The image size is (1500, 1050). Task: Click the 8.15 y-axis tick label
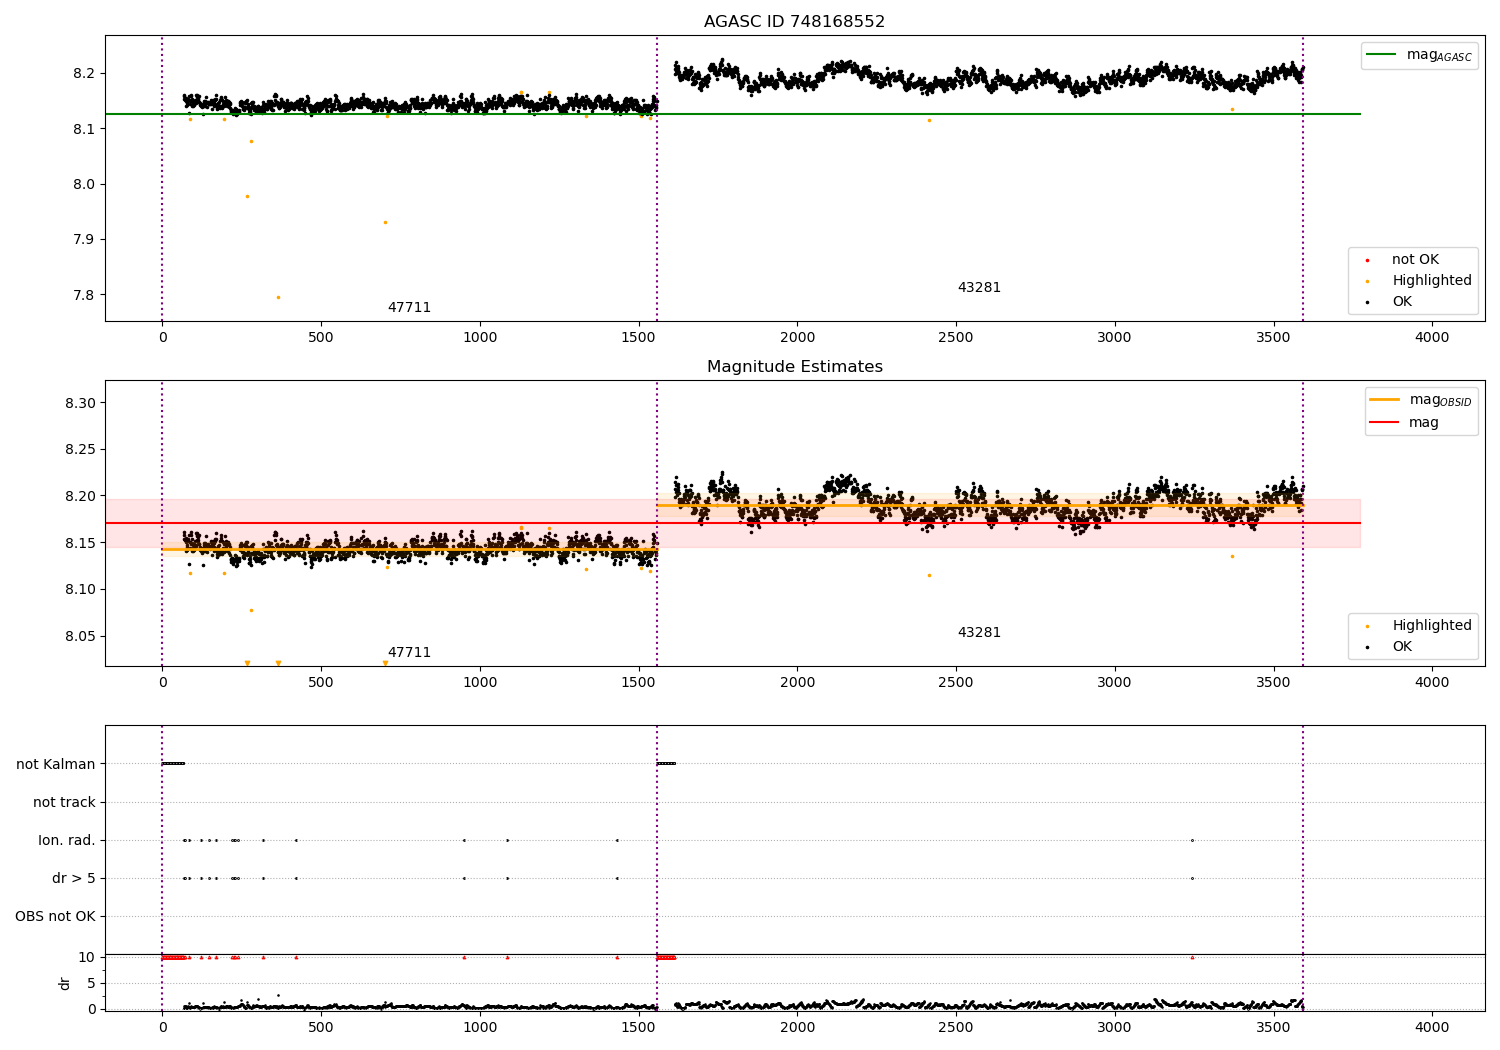tap(80, 544)
